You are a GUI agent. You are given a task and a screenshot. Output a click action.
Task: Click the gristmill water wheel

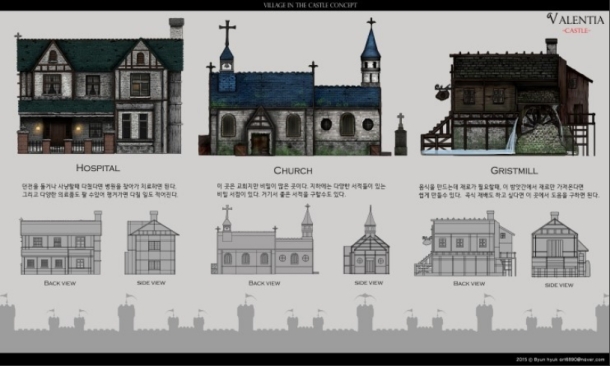click(540, 121)
